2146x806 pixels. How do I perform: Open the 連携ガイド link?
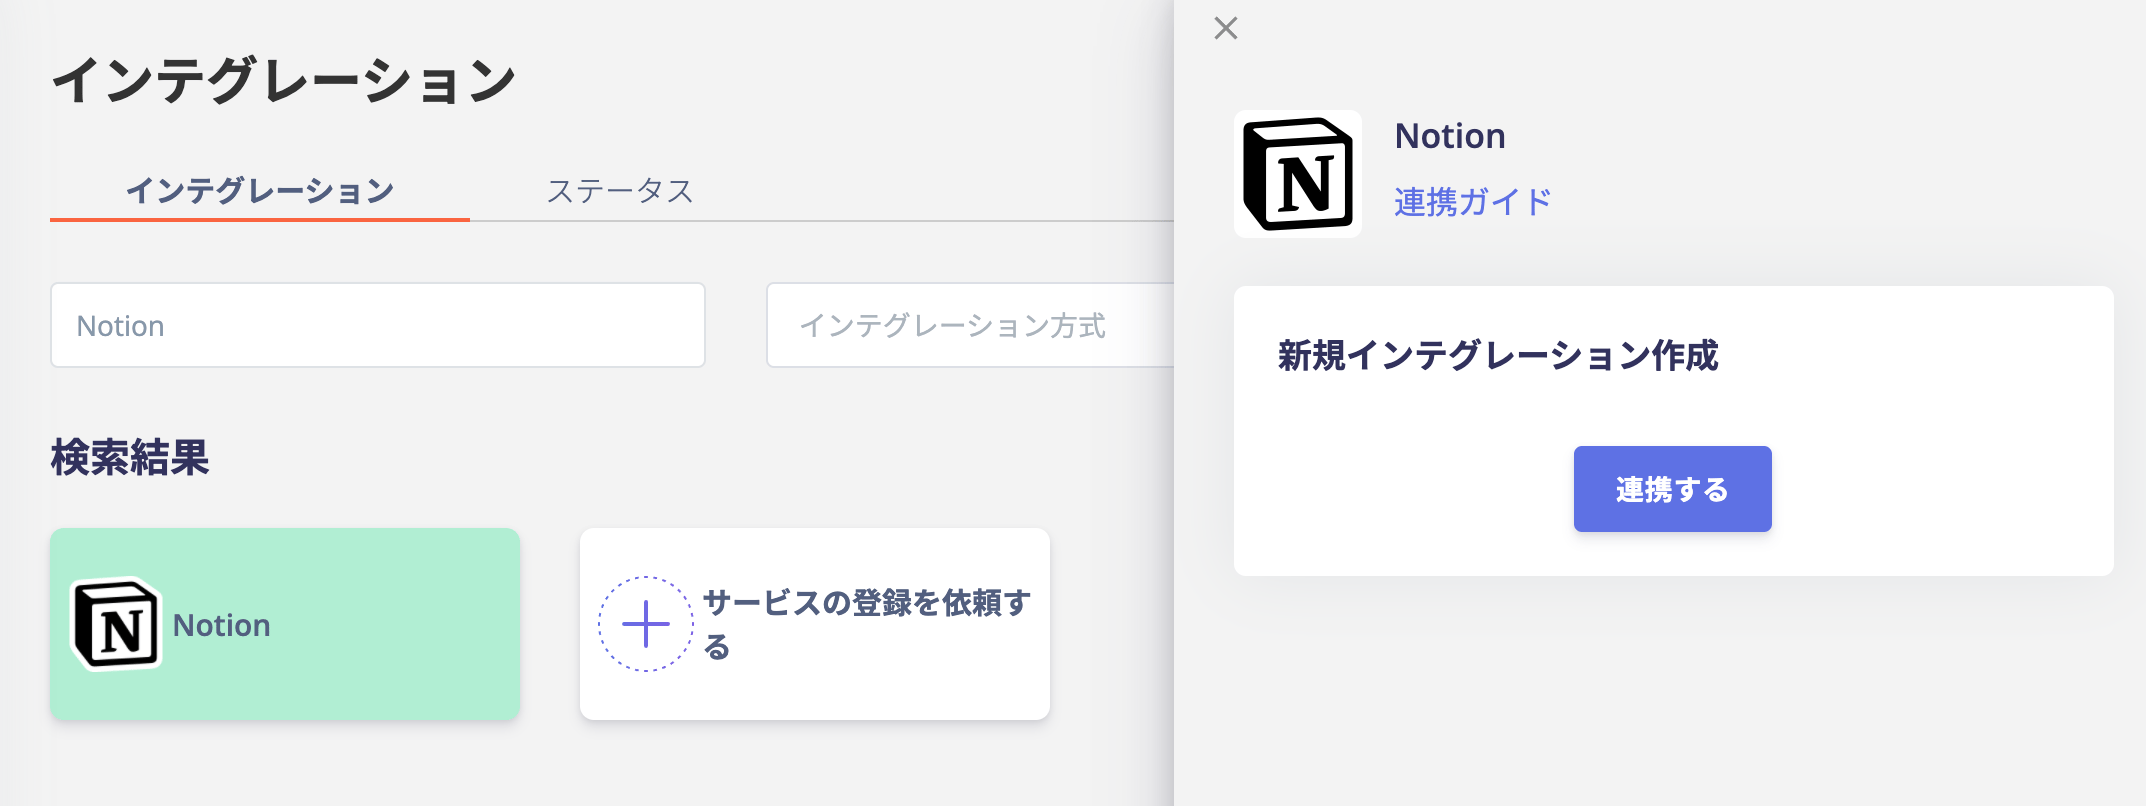click(1472, 202)
